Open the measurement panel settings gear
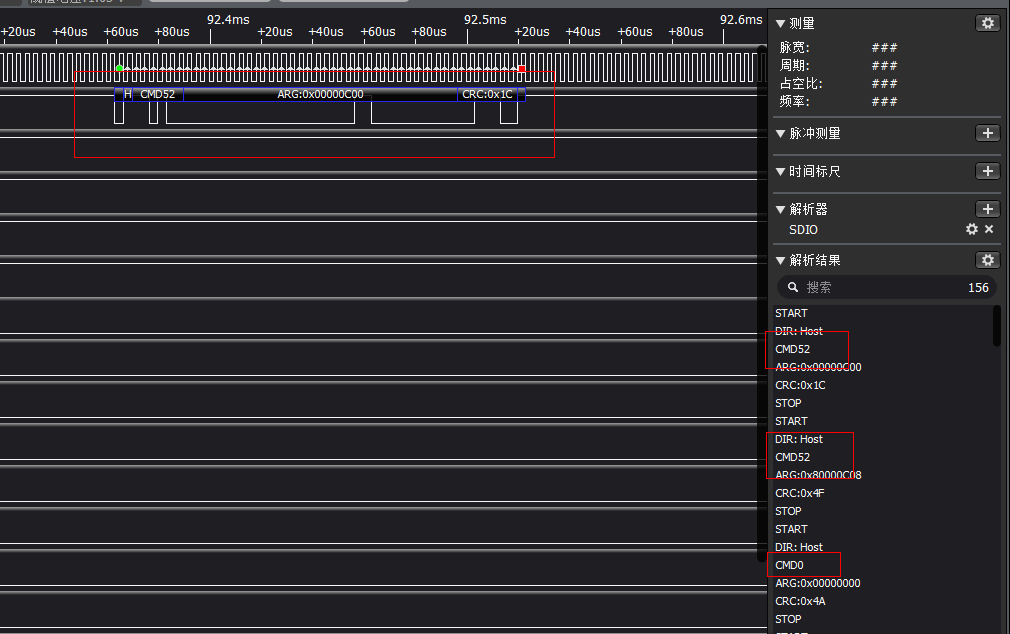 coord(987,23)
